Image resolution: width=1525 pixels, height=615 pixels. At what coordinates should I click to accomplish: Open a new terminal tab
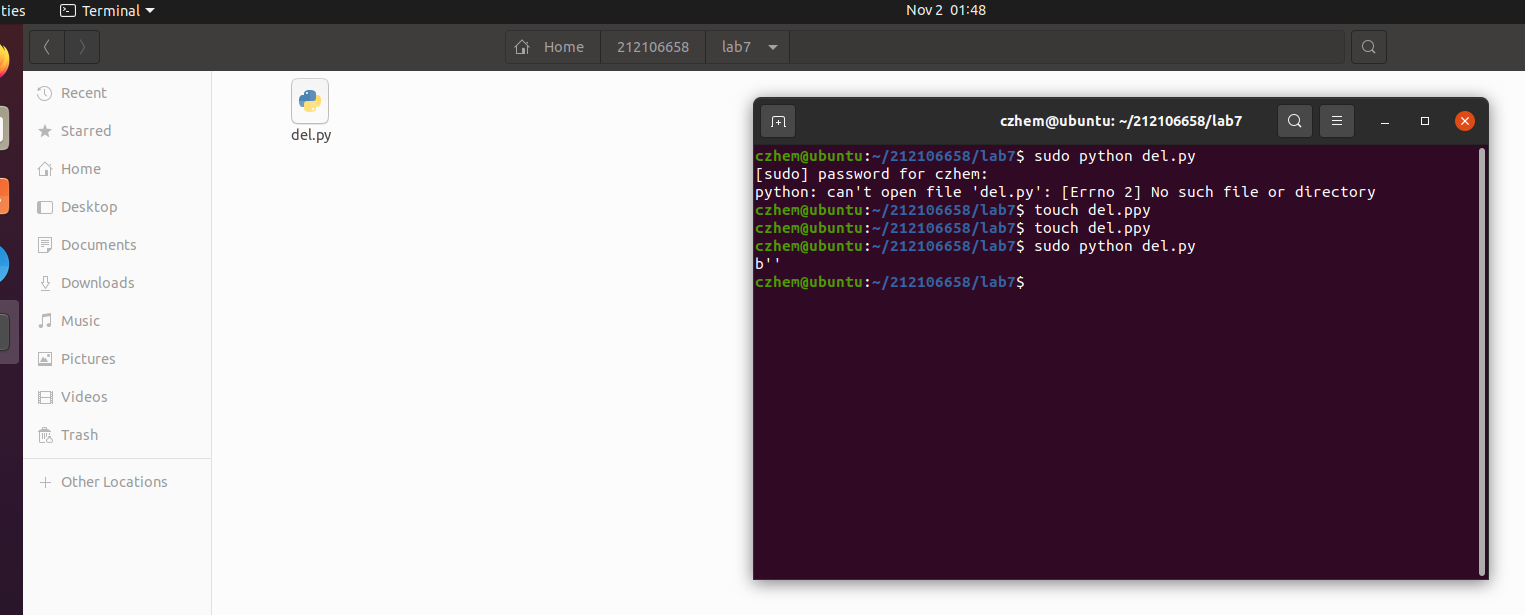778,121
